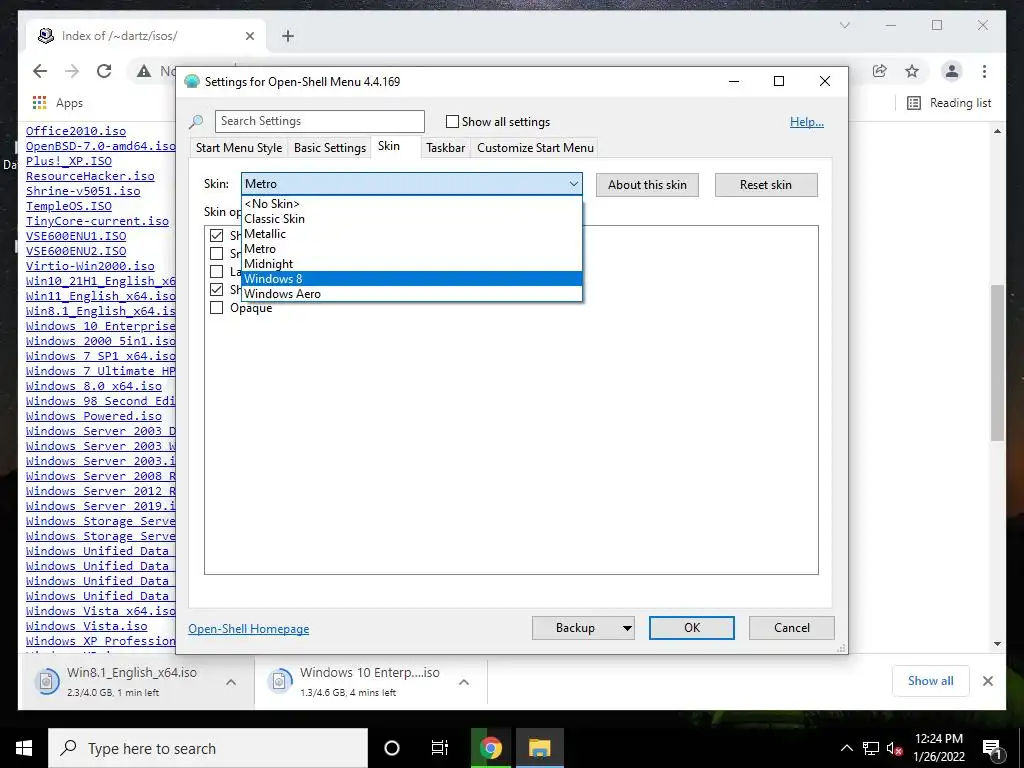Click the Windows taskbar search box

[208, 748]
